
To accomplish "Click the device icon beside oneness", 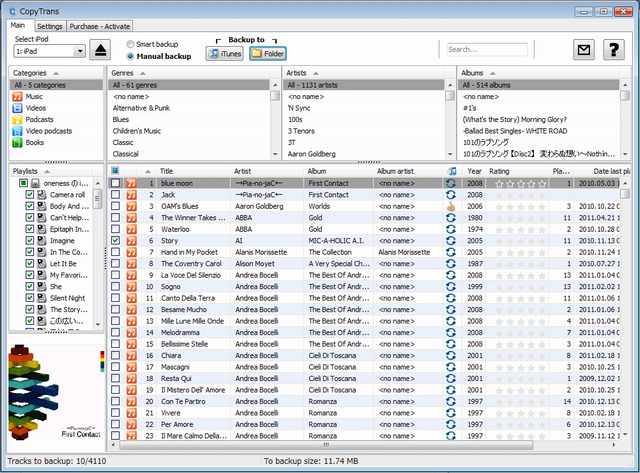I will click(x=36, y=183).
